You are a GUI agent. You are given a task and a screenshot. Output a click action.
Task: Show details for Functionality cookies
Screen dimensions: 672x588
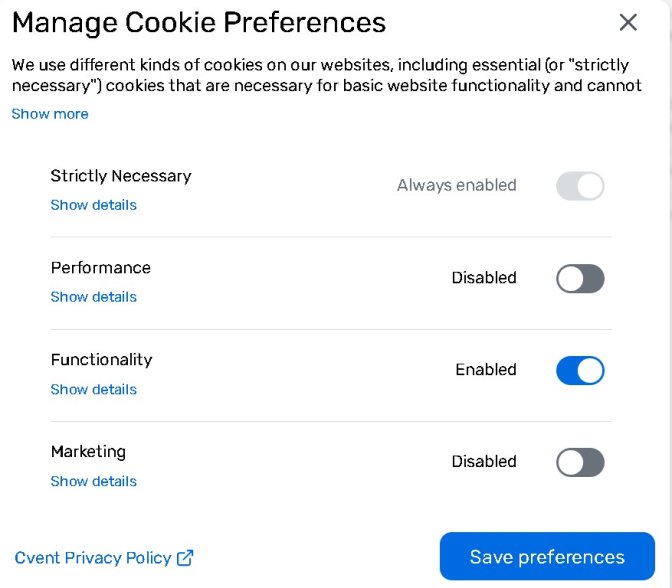click(93, 389)
